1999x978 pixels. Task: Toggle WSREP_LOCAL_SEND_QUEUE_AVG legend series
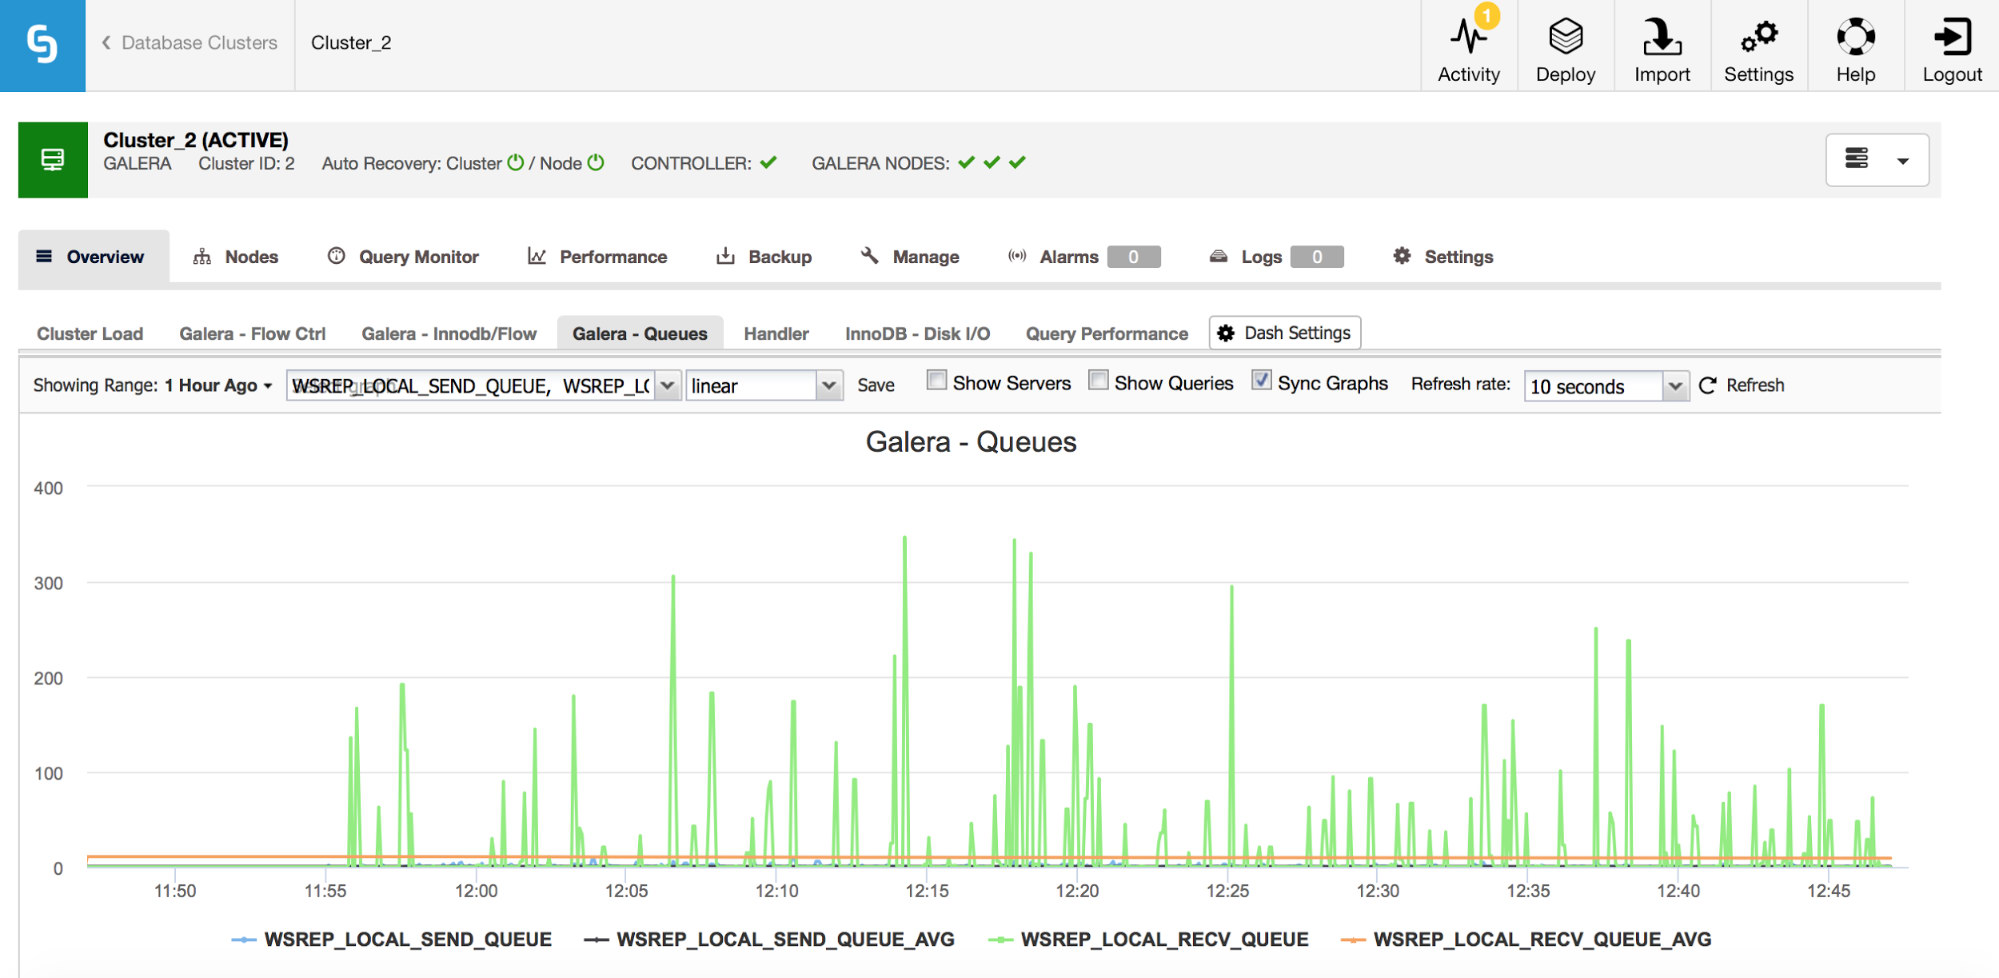pyautogui.click(x=769, y=939)
